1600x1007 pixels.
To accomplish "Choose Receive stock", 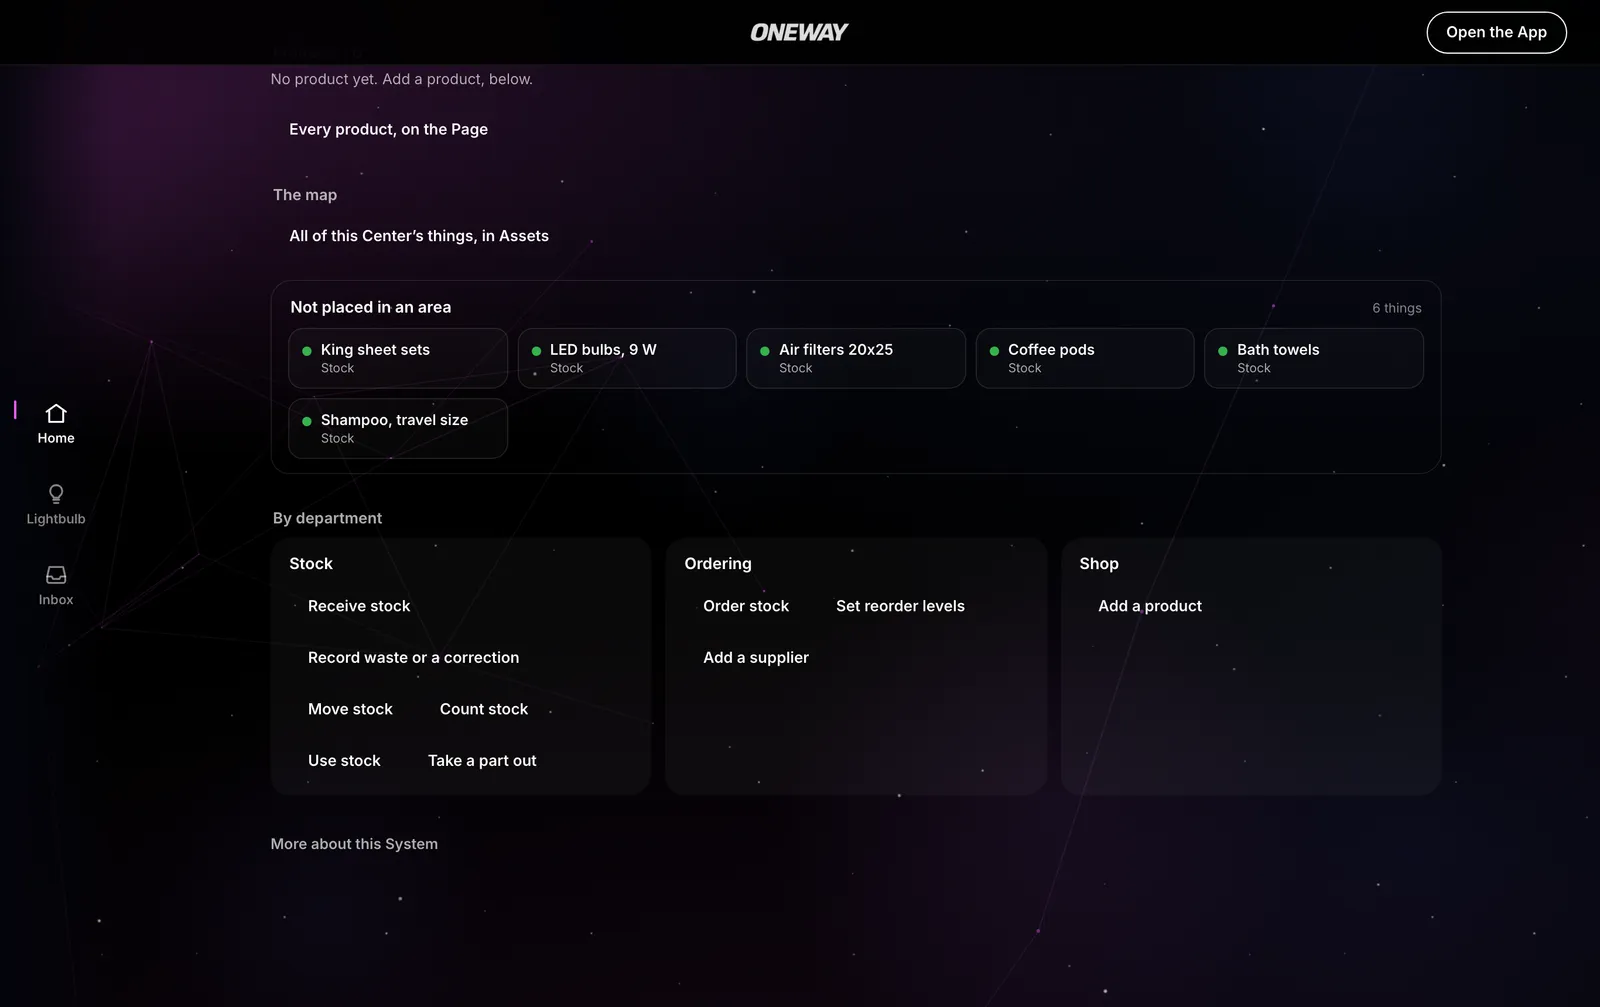I will tap(359, 606).
